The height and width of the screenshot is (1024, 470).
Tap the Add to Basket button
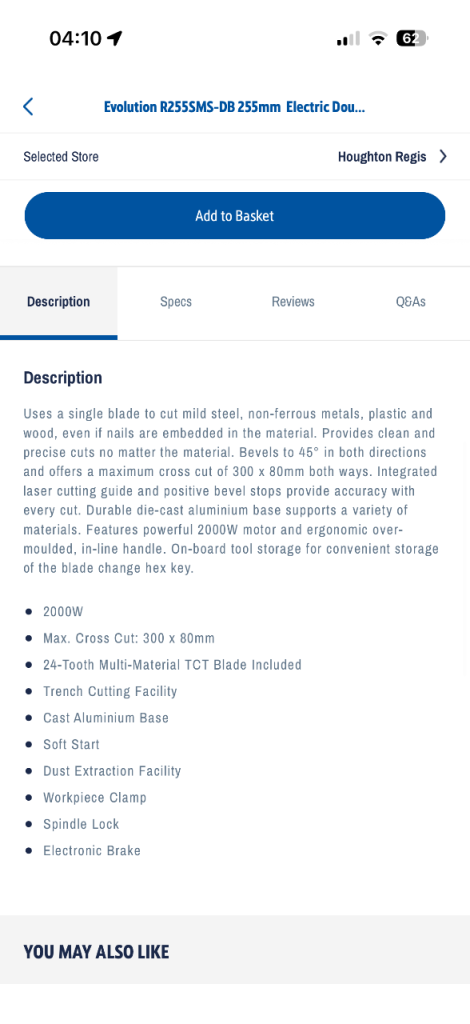click(x=235, y=216)
